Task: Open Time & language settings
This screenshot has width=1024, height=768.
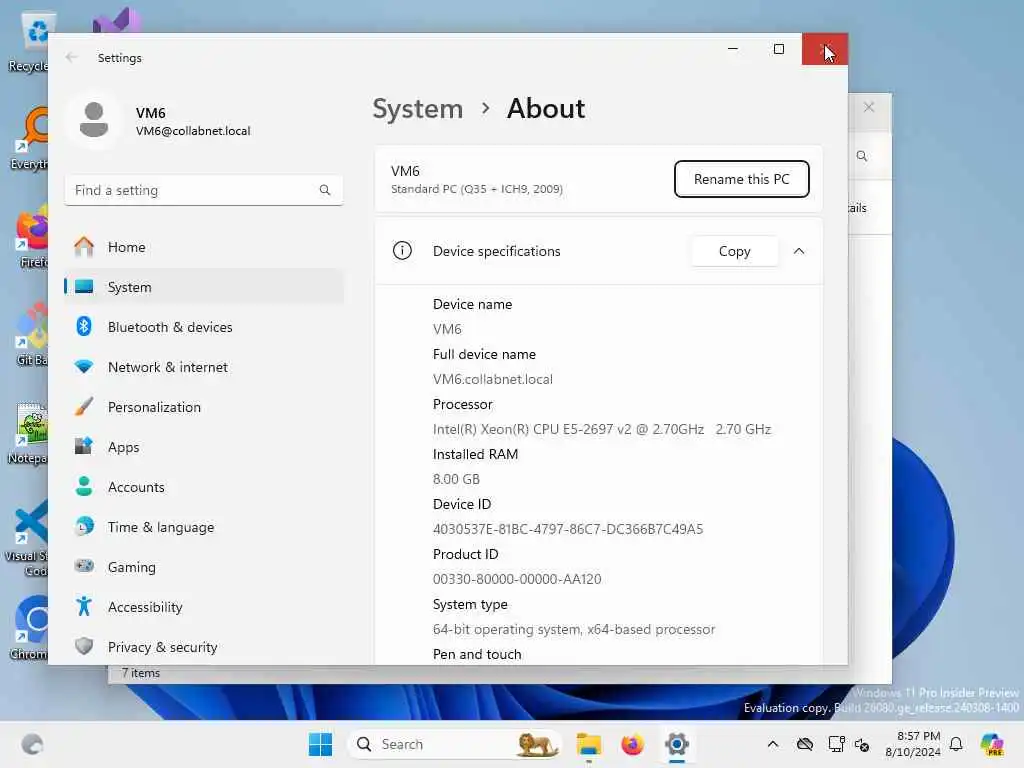Action: pyautogui.click(x=204, y=527)
